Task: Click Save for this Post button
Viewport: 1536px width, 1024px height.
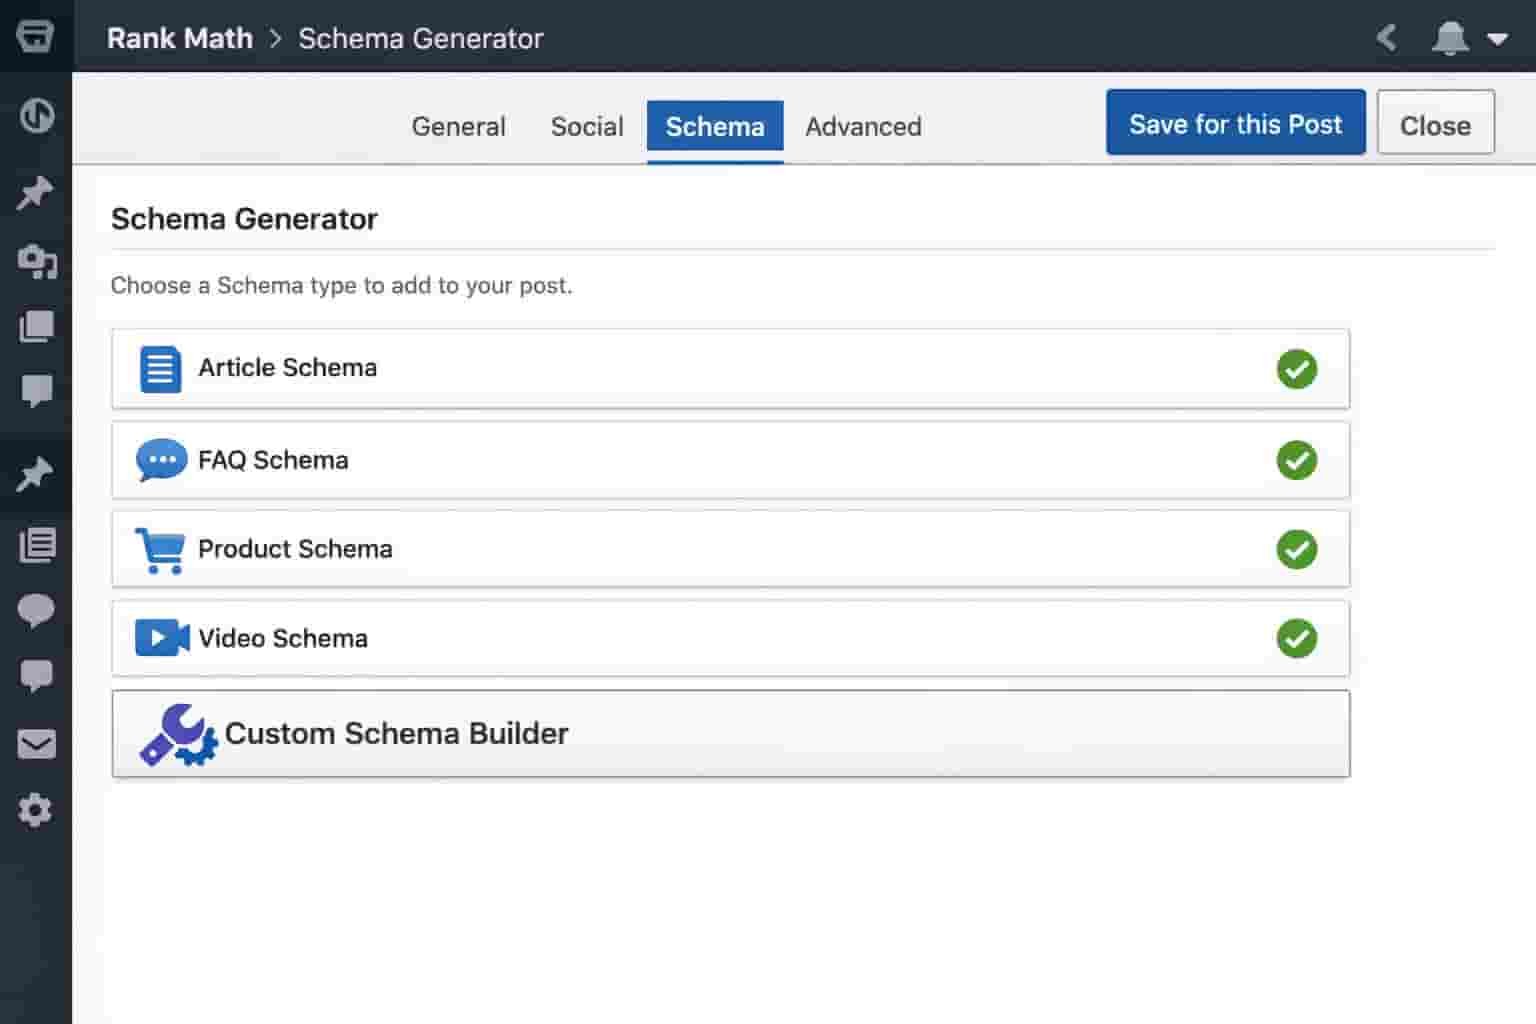Action: pos(1236,122)
